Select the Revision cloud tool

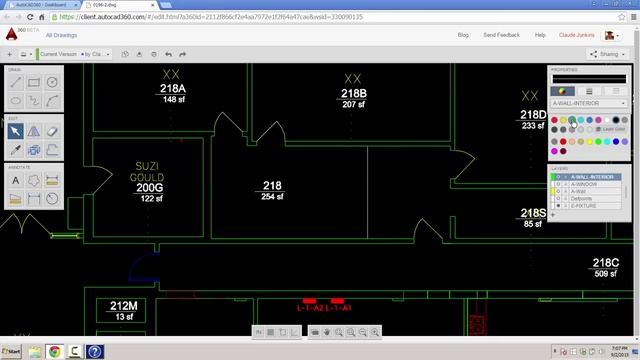[34, 180]
